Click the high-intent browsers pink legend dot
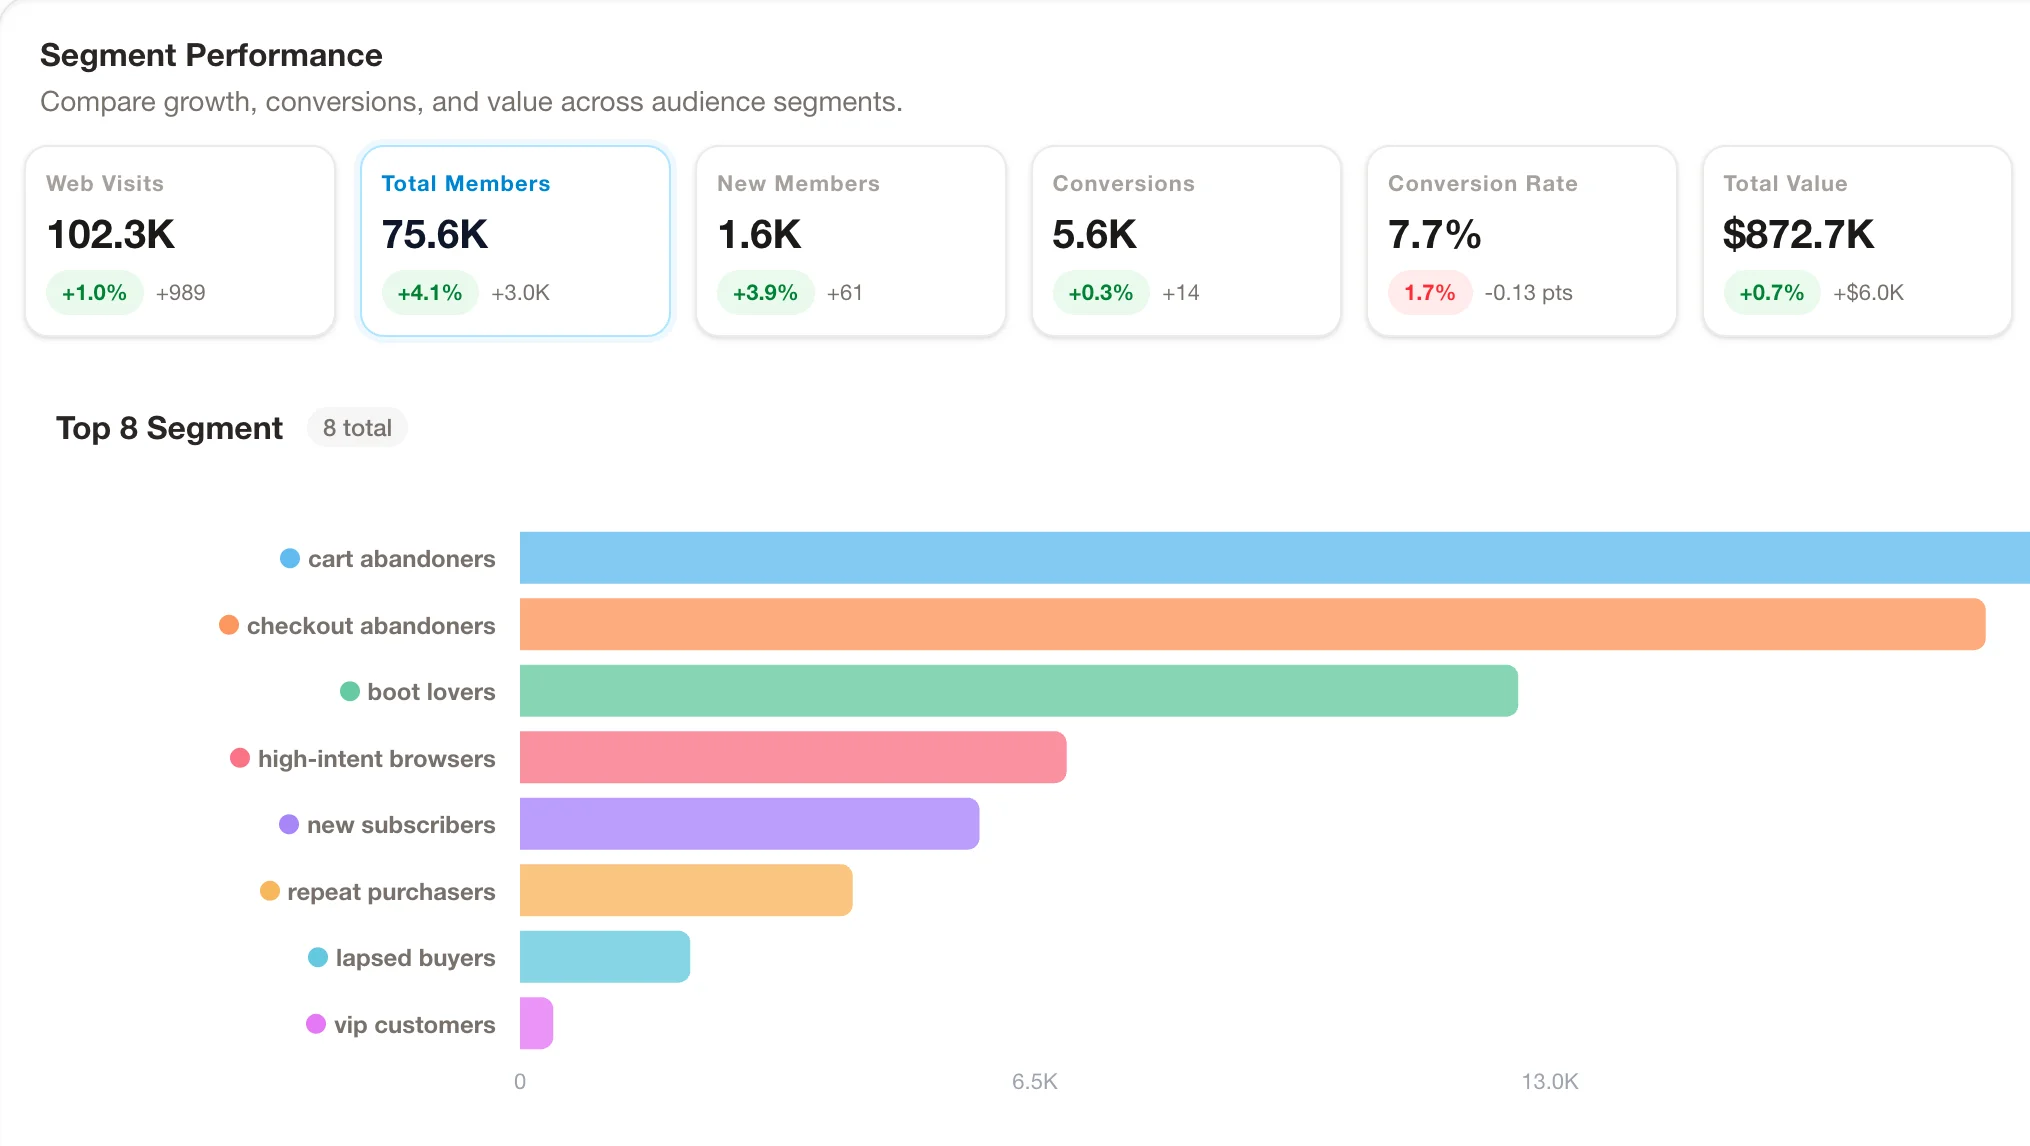This screenshot has width=2030, height=1146. (x=240, y=758)
